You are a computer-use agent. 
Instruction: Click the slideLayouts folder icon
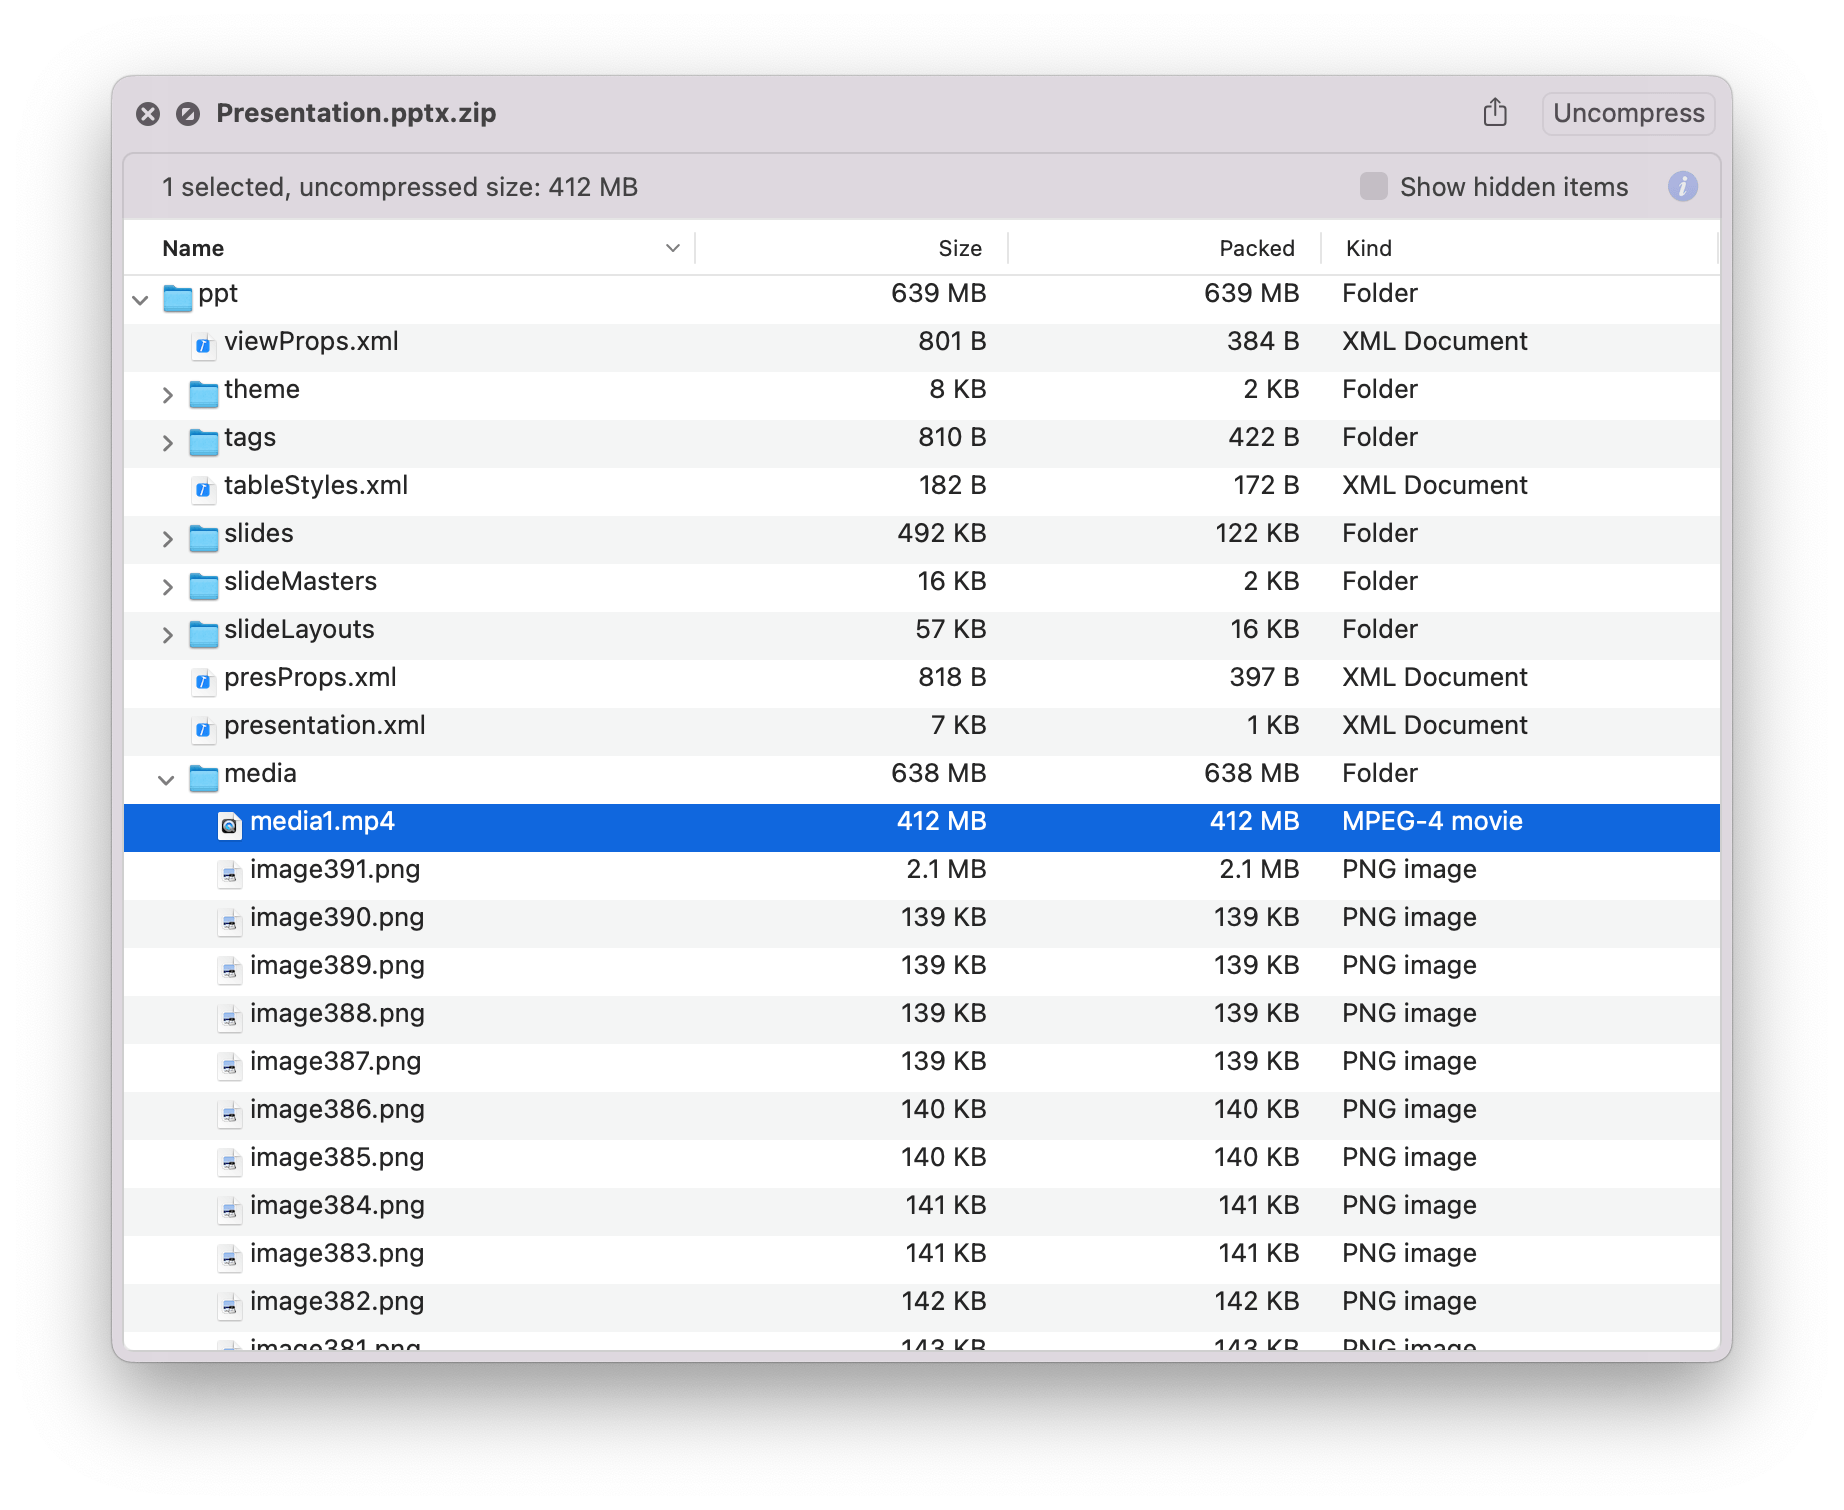tap(203, 633)
